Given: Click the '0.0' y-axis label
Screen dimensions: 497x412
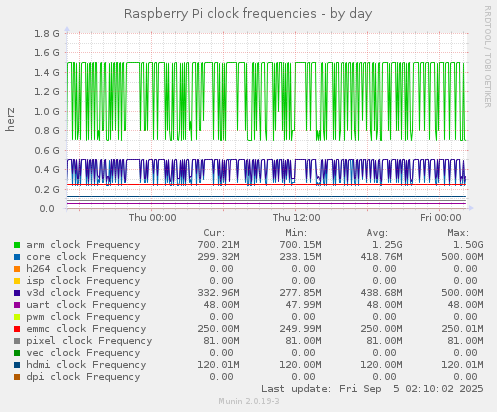Looking at the screenshot, I should pos(47,209).
